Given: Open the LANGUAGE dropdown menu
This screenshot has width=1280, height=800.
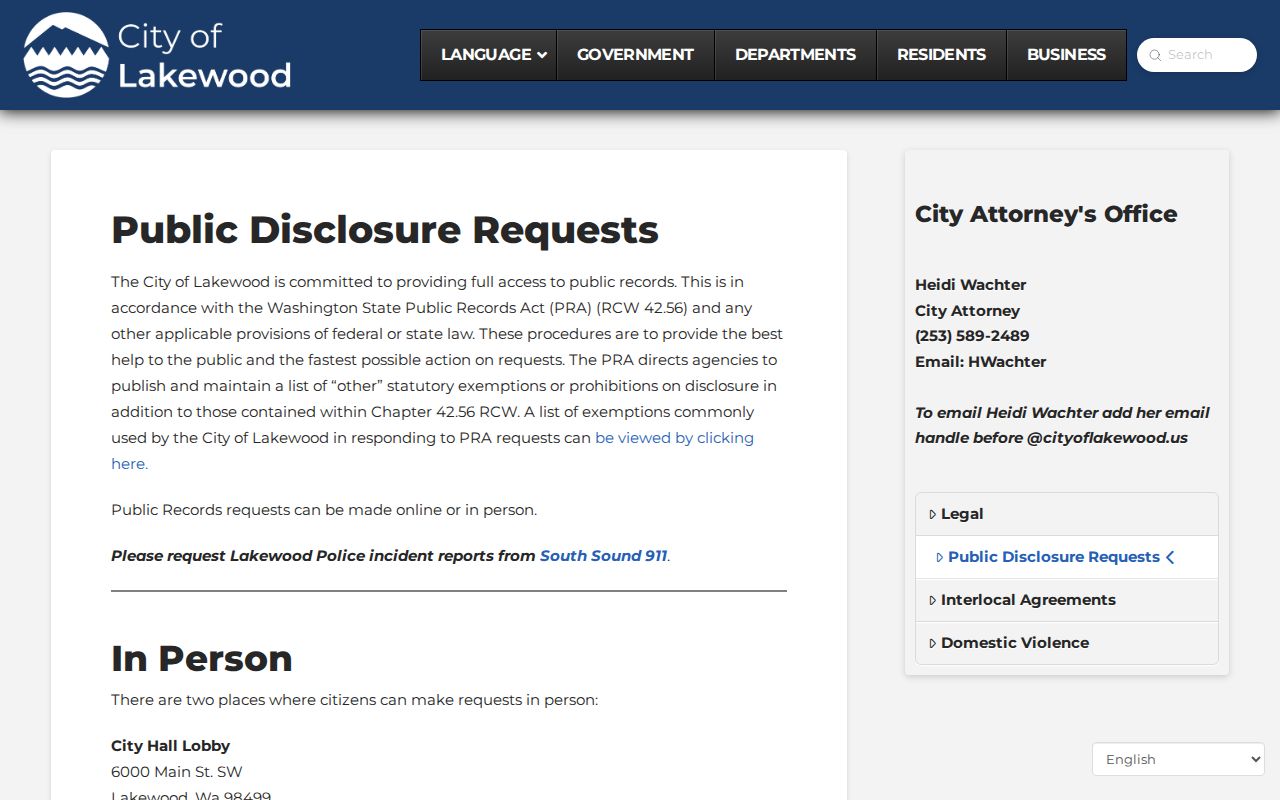Looking at the screenshot, I should point(488,55).
